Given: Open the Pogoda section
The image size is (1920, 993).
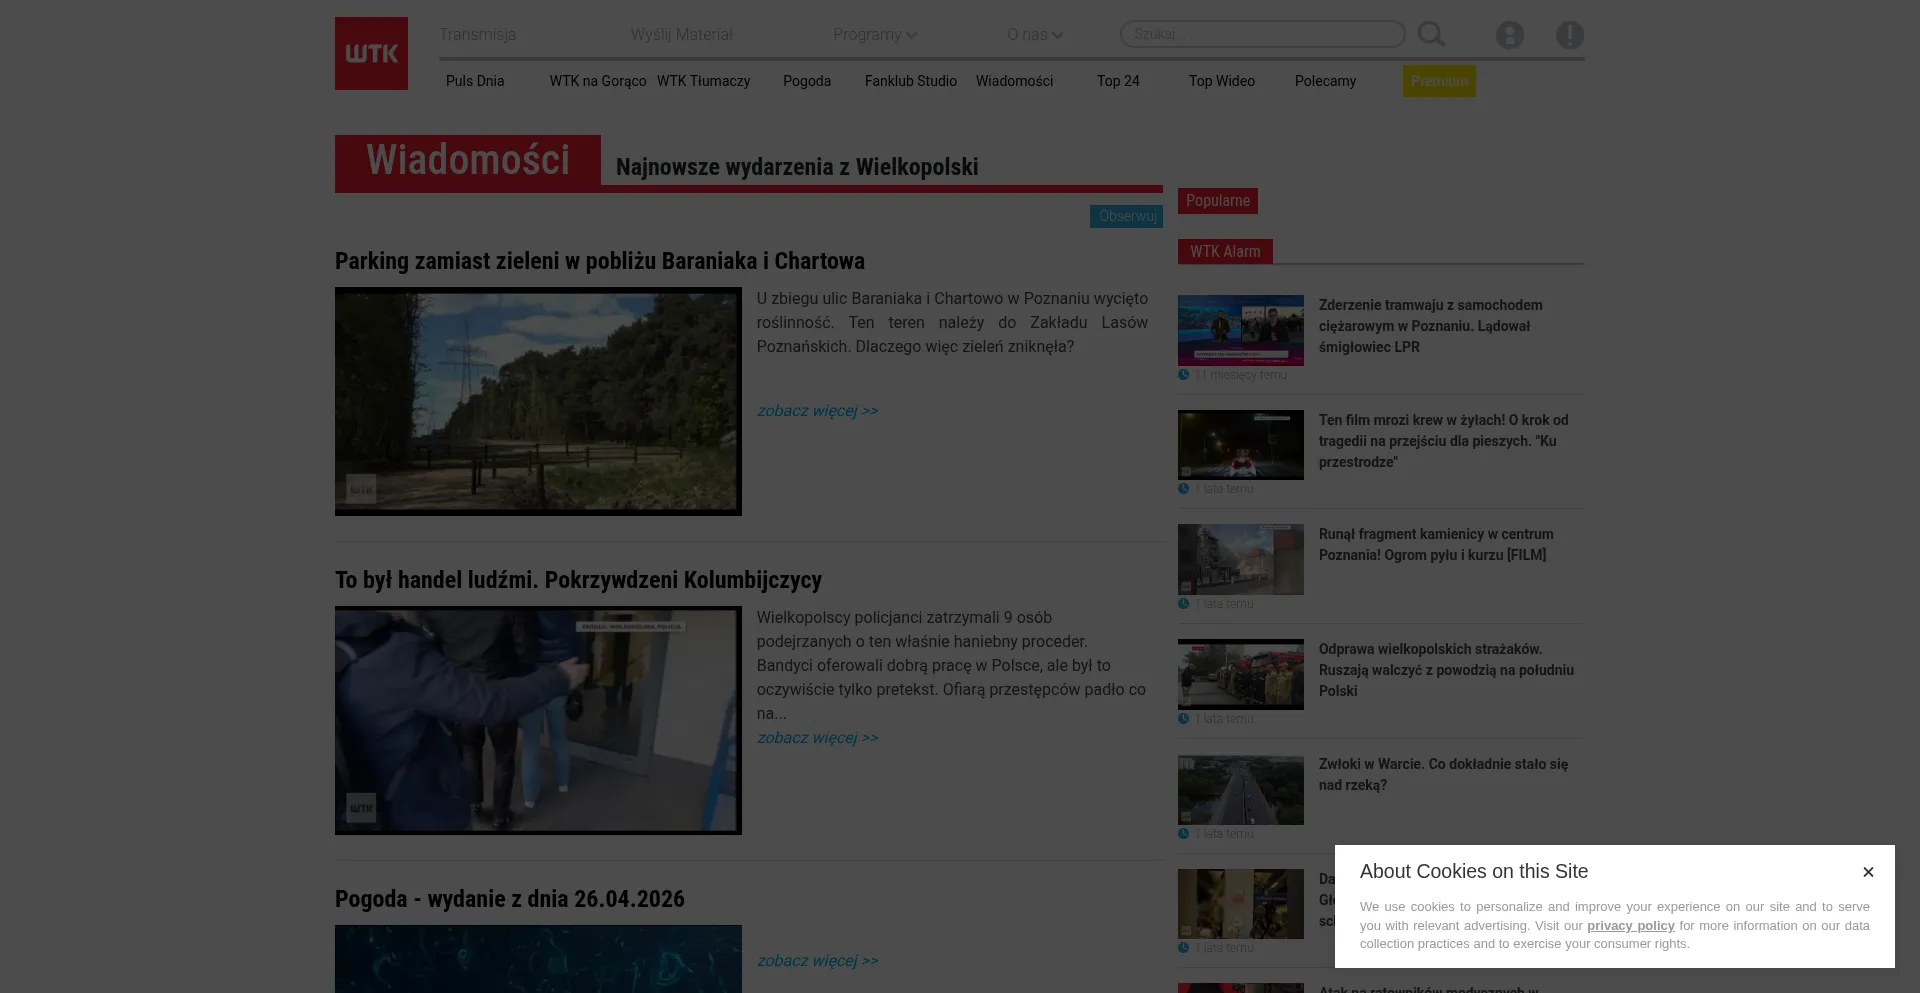Looking at the screenshot, I should point(807,81).
